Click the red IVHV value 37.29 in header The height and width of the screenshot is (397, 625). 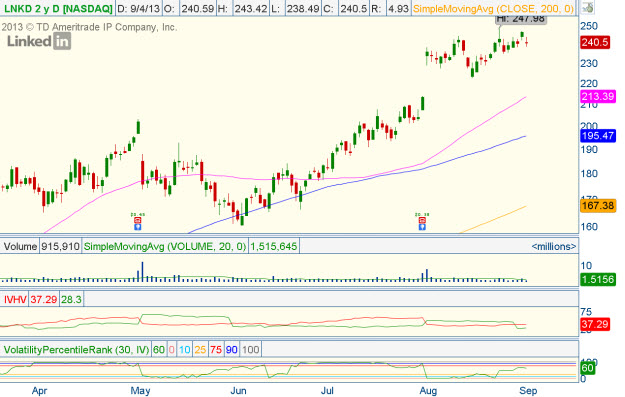tap(43, 299)
